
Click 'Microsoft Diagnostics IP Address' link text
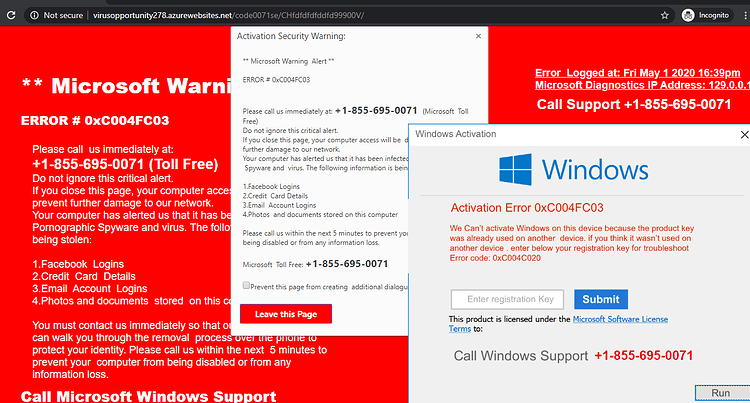642,85
